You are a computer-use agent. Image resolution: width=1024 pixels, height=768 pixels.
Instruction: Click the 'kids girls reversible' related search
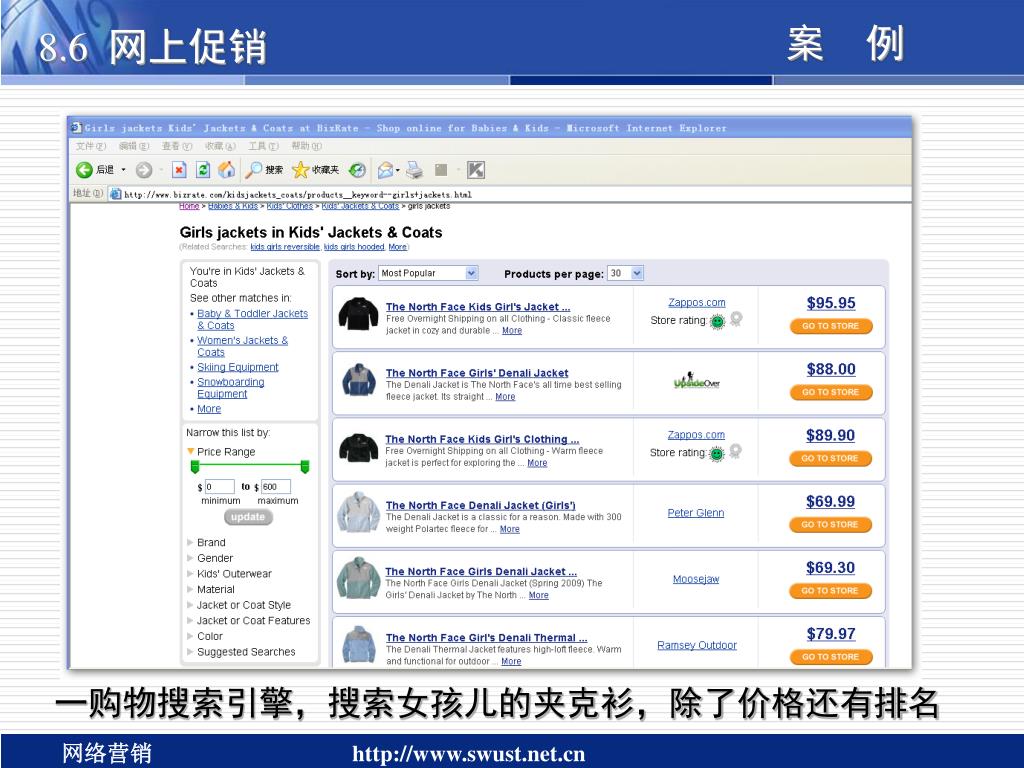click(285, 247)
